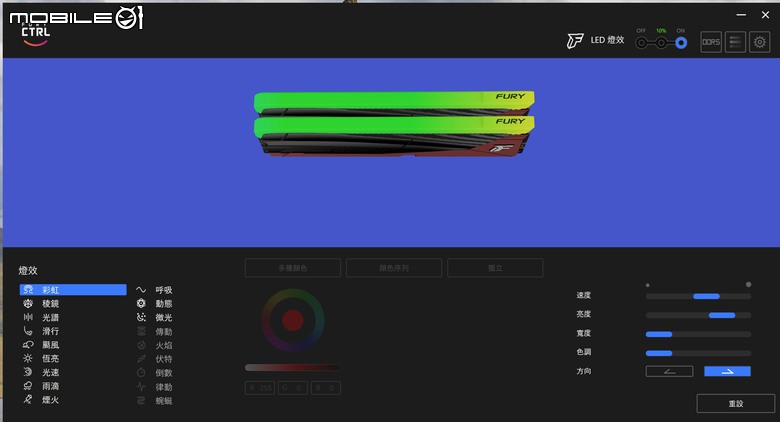780x422 pixels.
Task: Close the FURY CTRL window
Action: click(x=765, y=15)
